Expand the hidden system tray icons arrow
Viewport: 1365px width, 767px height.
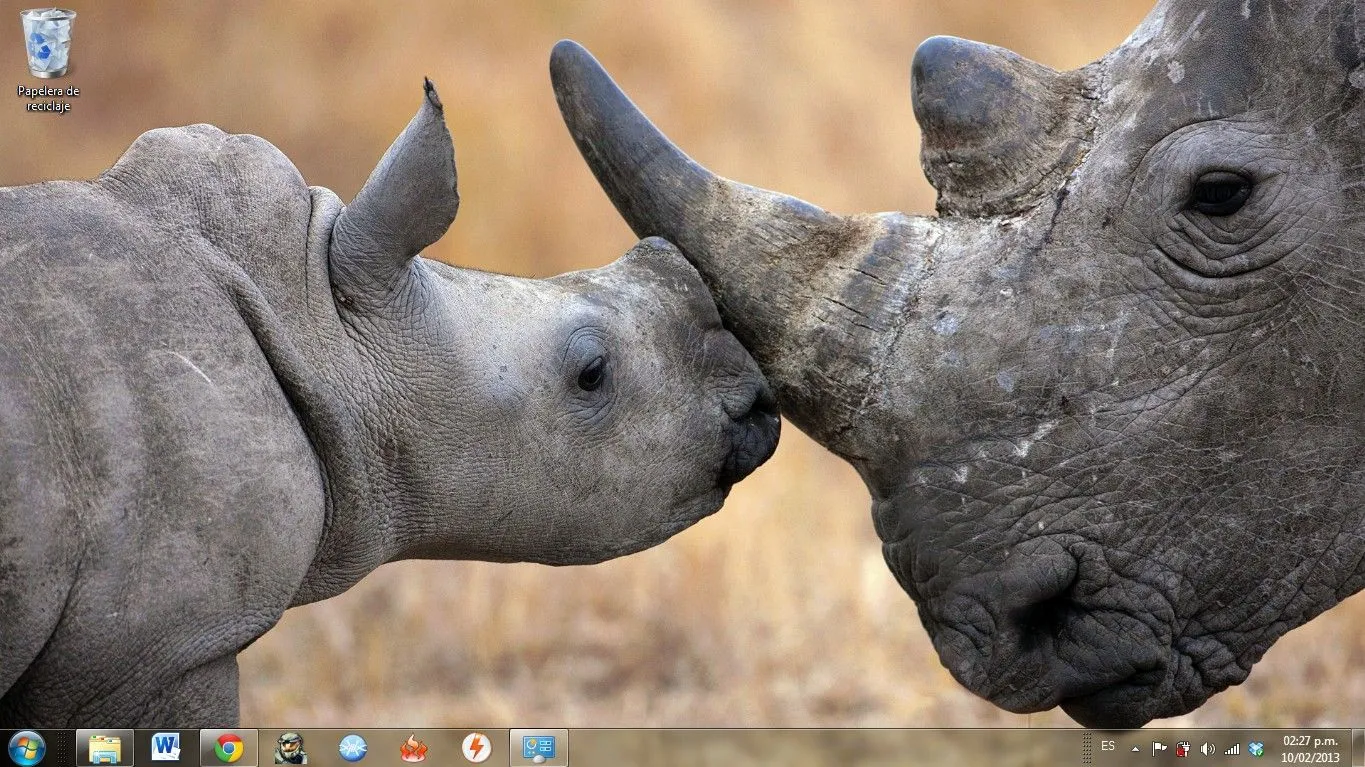tap(1136, 748)
